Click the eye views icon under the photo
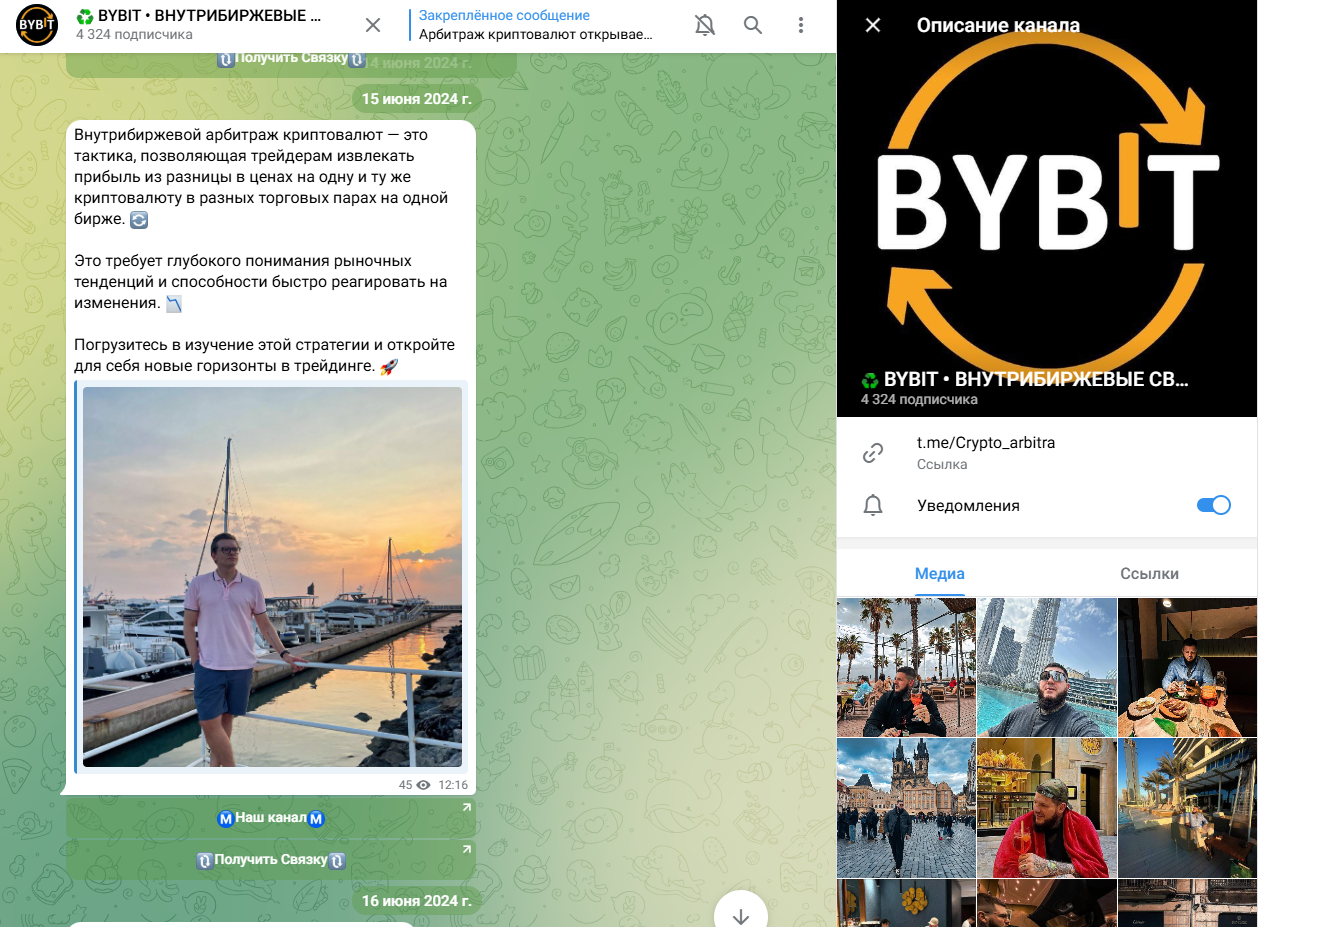 pyautogui.click(x=423, y=785)
